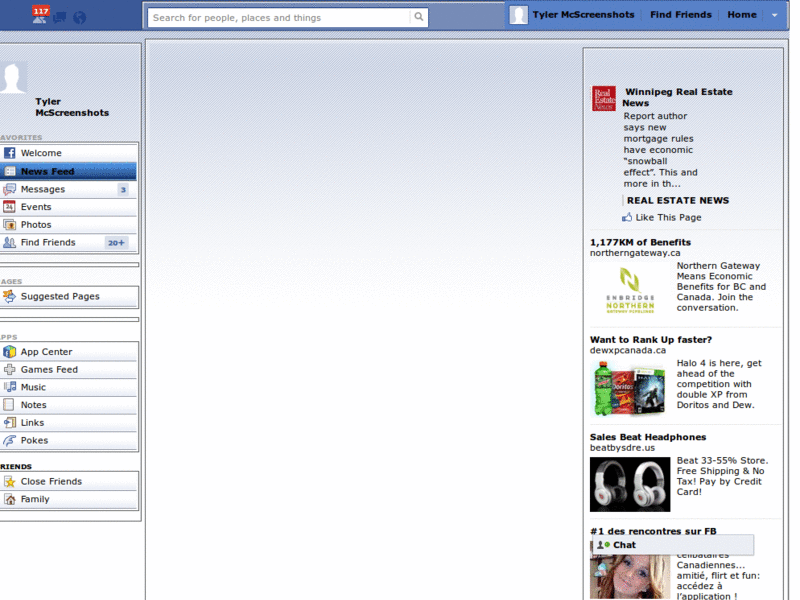The image size is (800, 600).
Task: Switch to the Home tab
Action: tap(741, 15)
